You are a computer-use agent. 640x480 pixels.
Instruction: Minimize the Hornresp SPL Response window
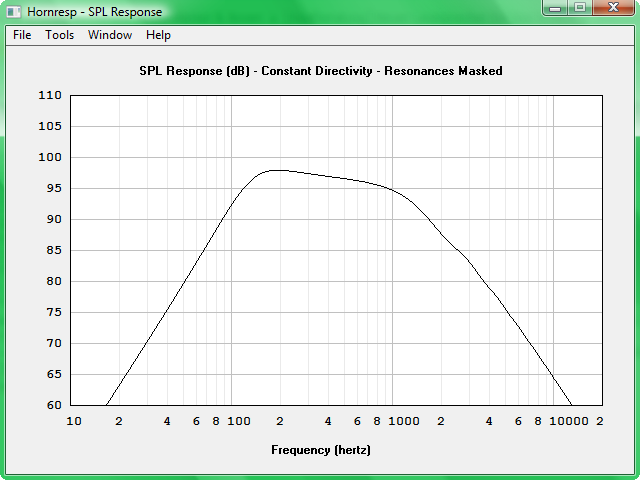[555, 8]
